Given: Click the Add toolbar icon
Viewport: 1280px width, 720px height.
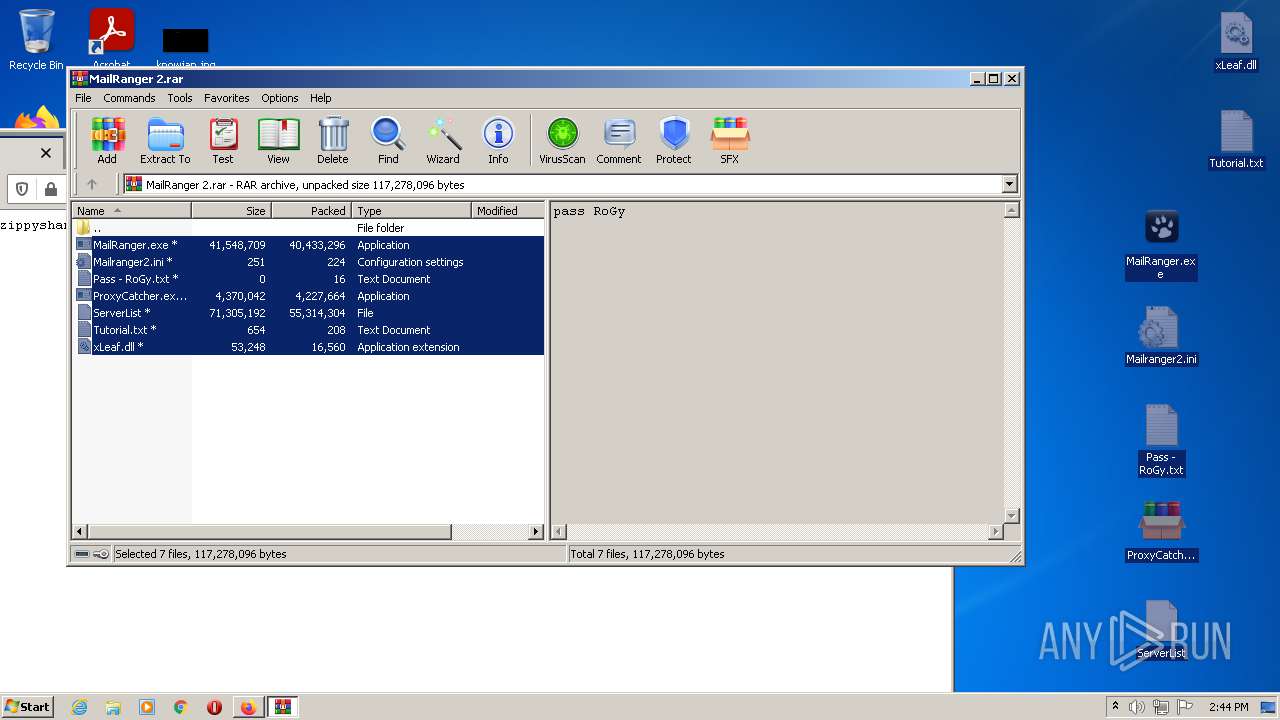Looking at the screenshot, I should coord(107,141).
